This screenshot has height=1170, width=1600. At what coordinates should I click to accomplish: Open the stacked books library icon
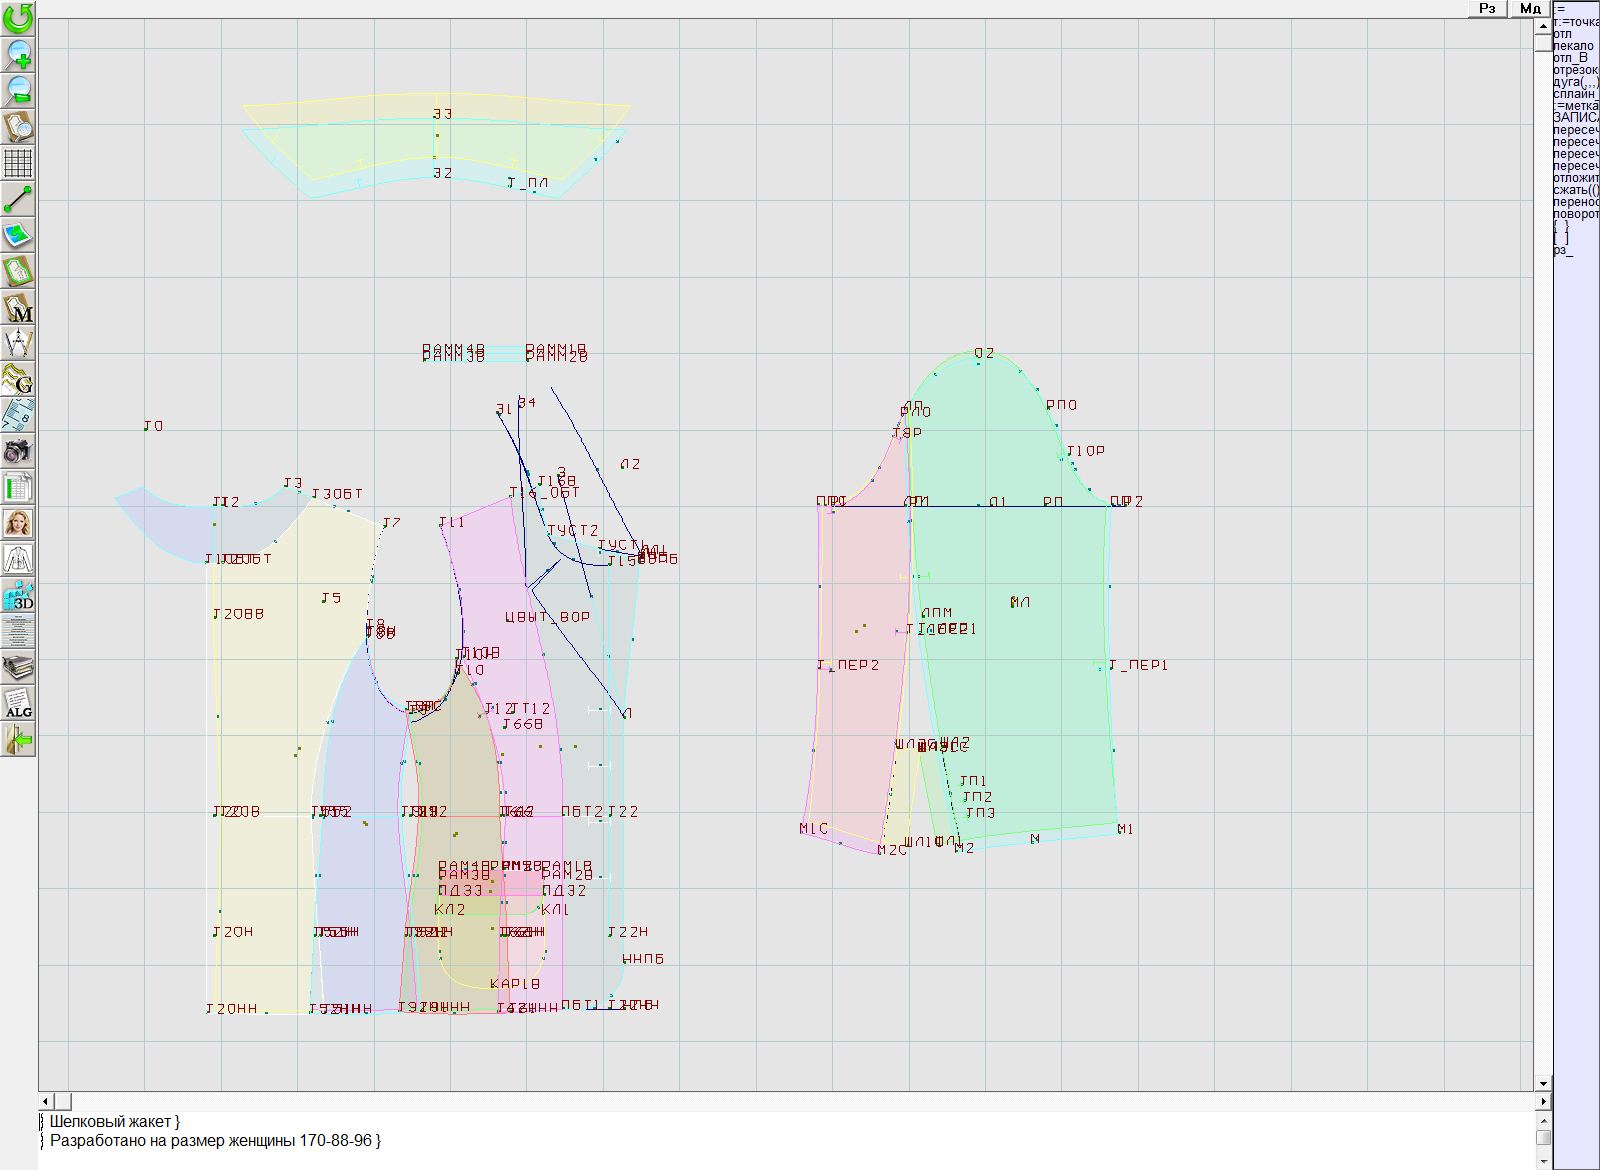click(x=18, y=667)
